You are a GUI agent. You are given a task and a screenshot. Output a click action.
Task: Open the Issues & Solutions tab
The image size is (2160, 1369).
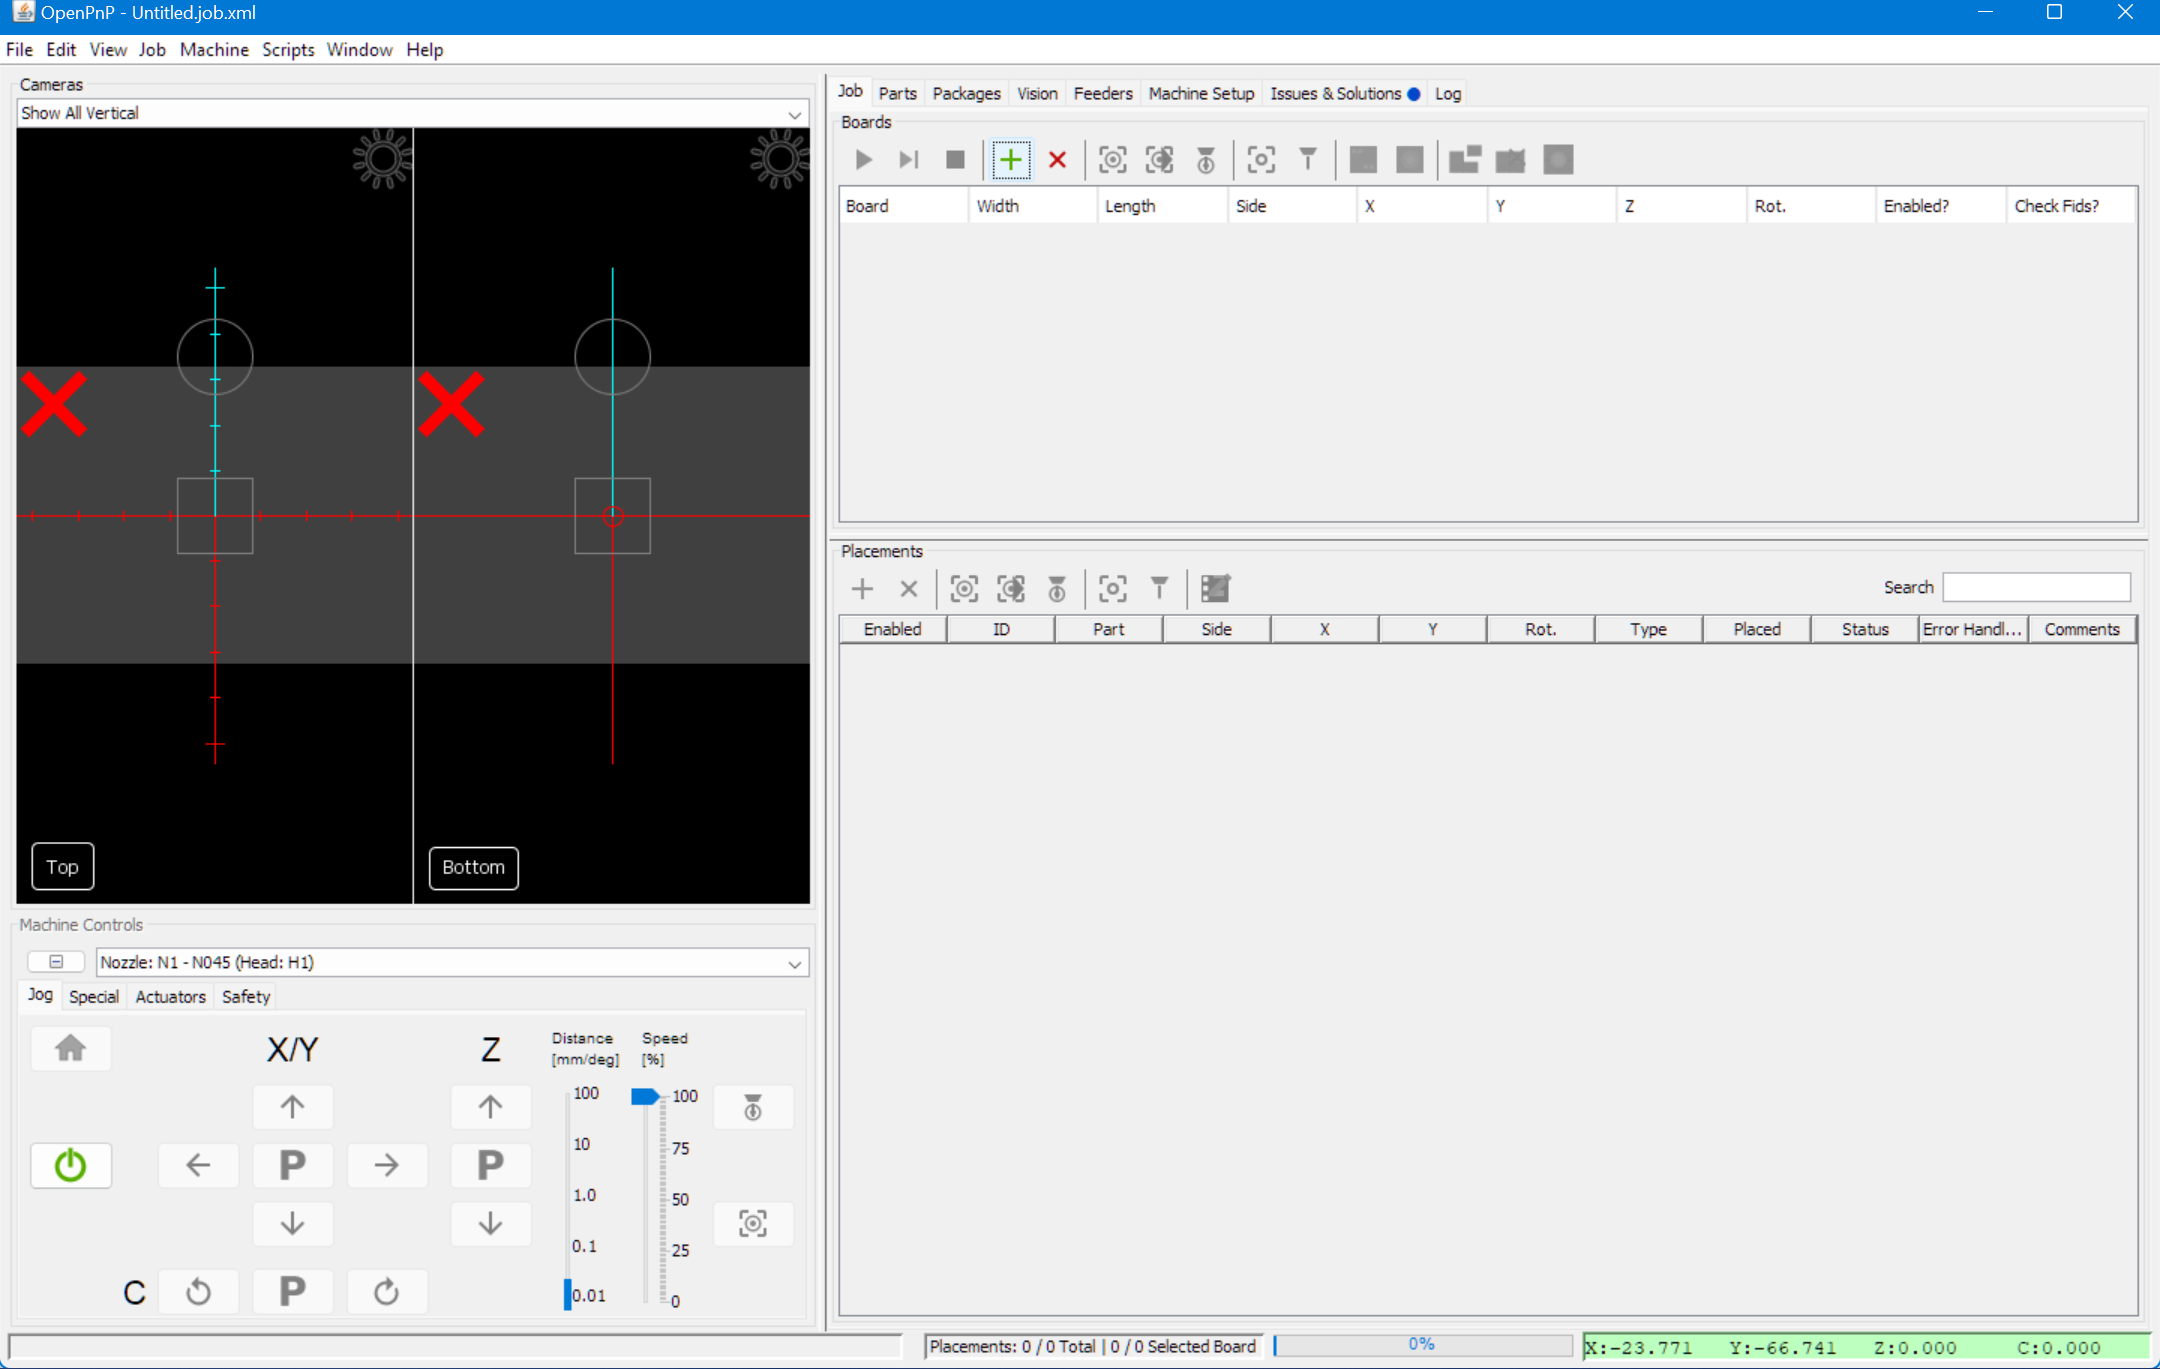point(1335,93)
